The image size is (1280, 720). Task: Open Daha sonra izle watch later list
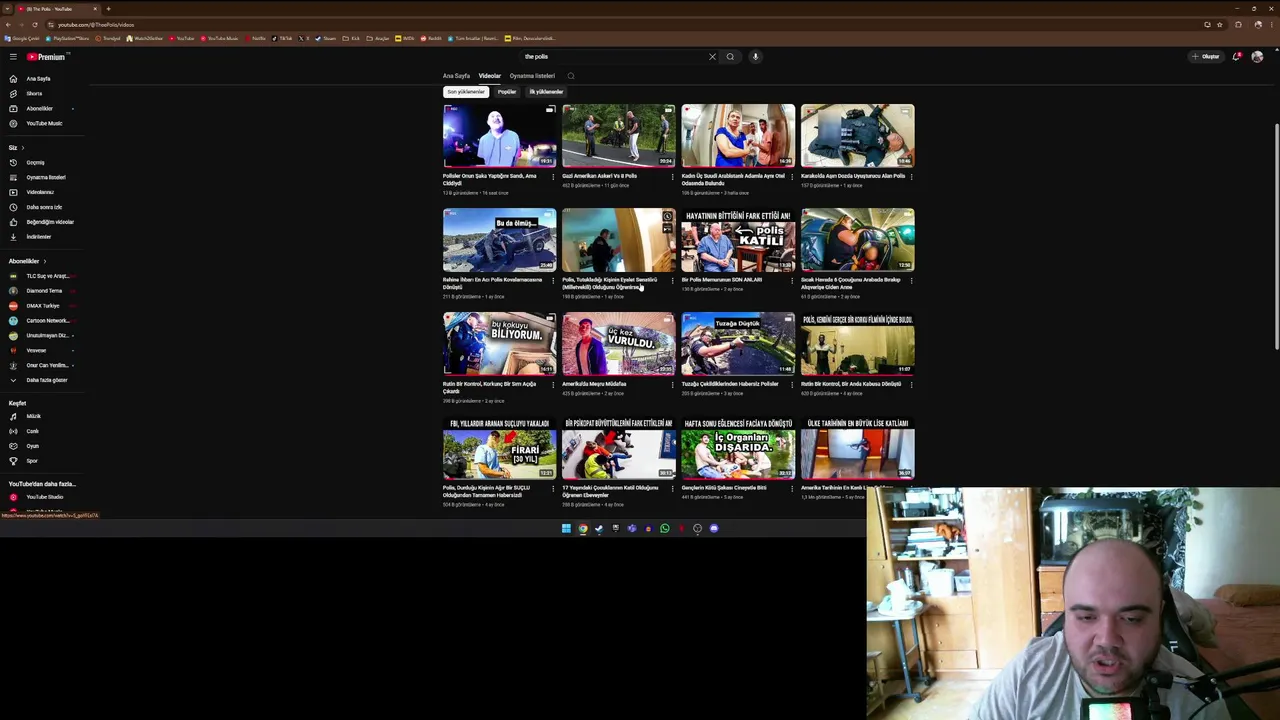pyautogui.click(x=44, y=207)
